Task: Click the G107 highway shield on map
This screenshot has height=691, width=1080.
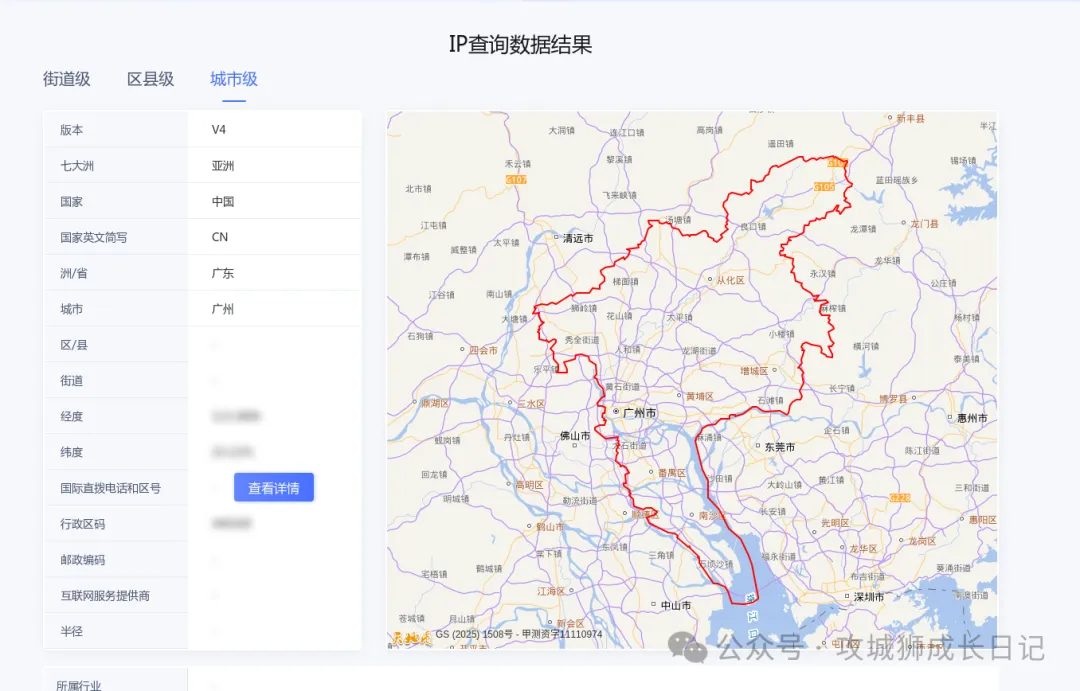Action: click(517, 179)
